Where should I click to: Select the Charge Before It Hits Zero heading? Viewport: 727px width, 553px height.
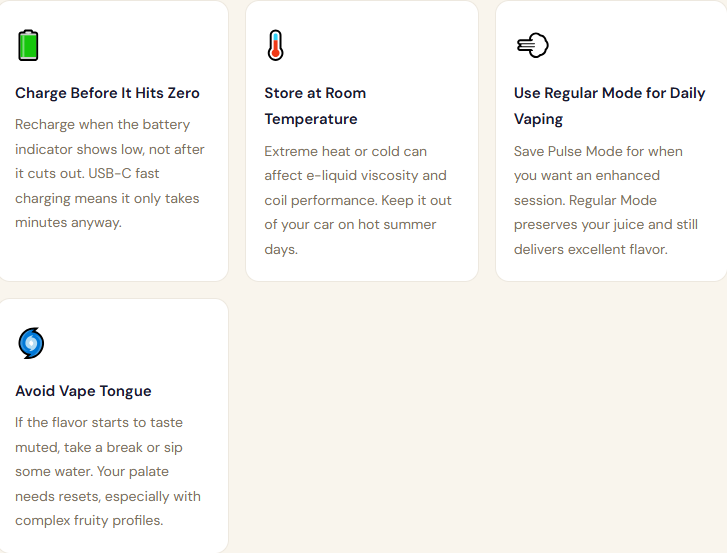tap(107, 93)
